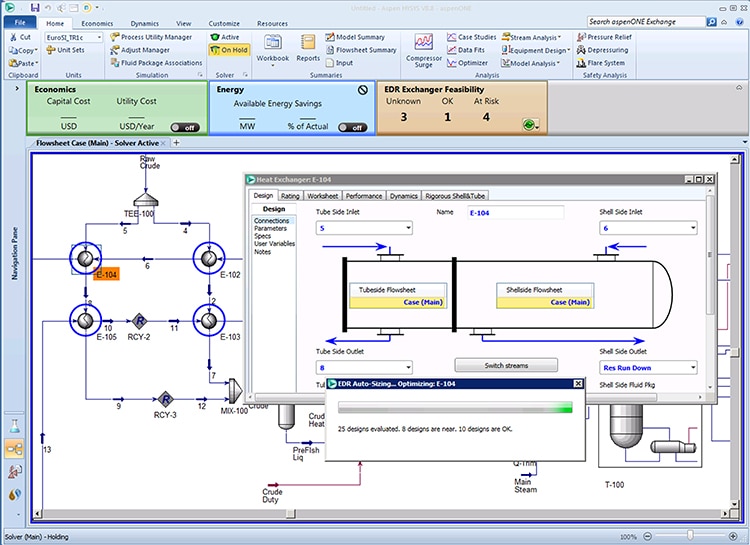Add a new flowsheet tab with plus button
750x545 pixels.
click(176, 143)
